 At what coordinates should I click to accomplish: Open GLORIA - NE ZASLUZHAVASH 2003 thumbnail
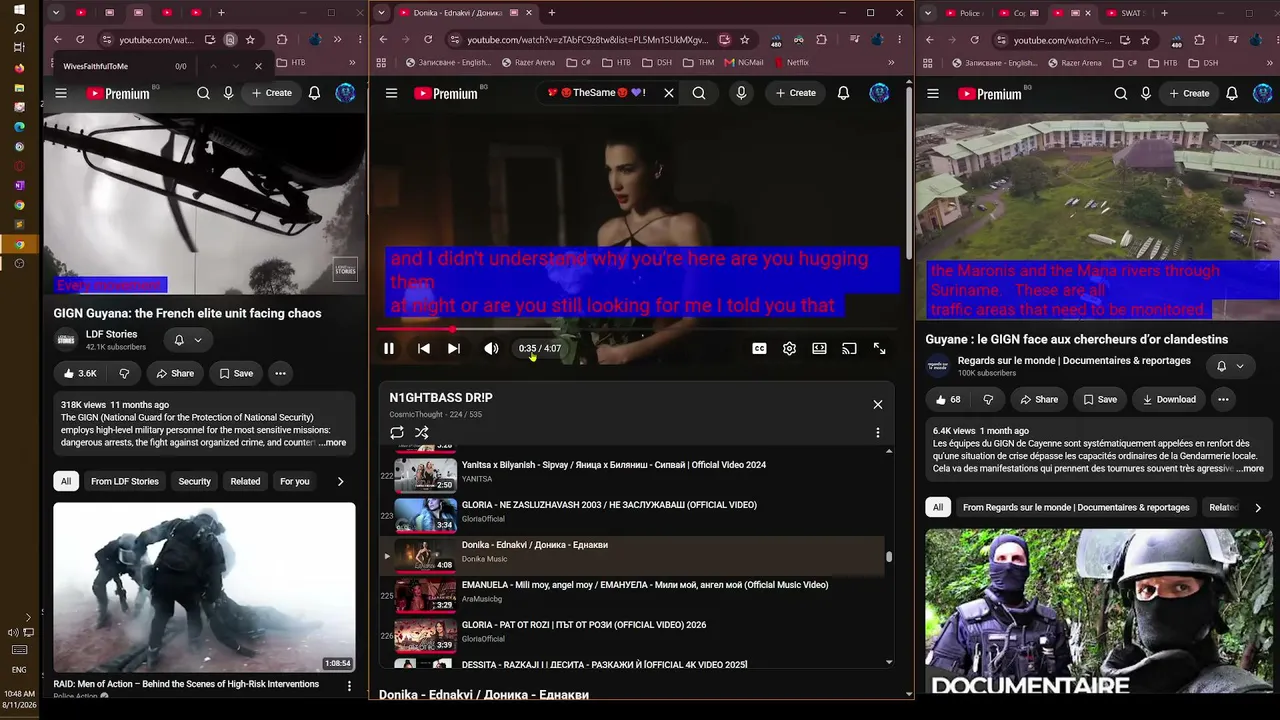[x=425, y=514]
